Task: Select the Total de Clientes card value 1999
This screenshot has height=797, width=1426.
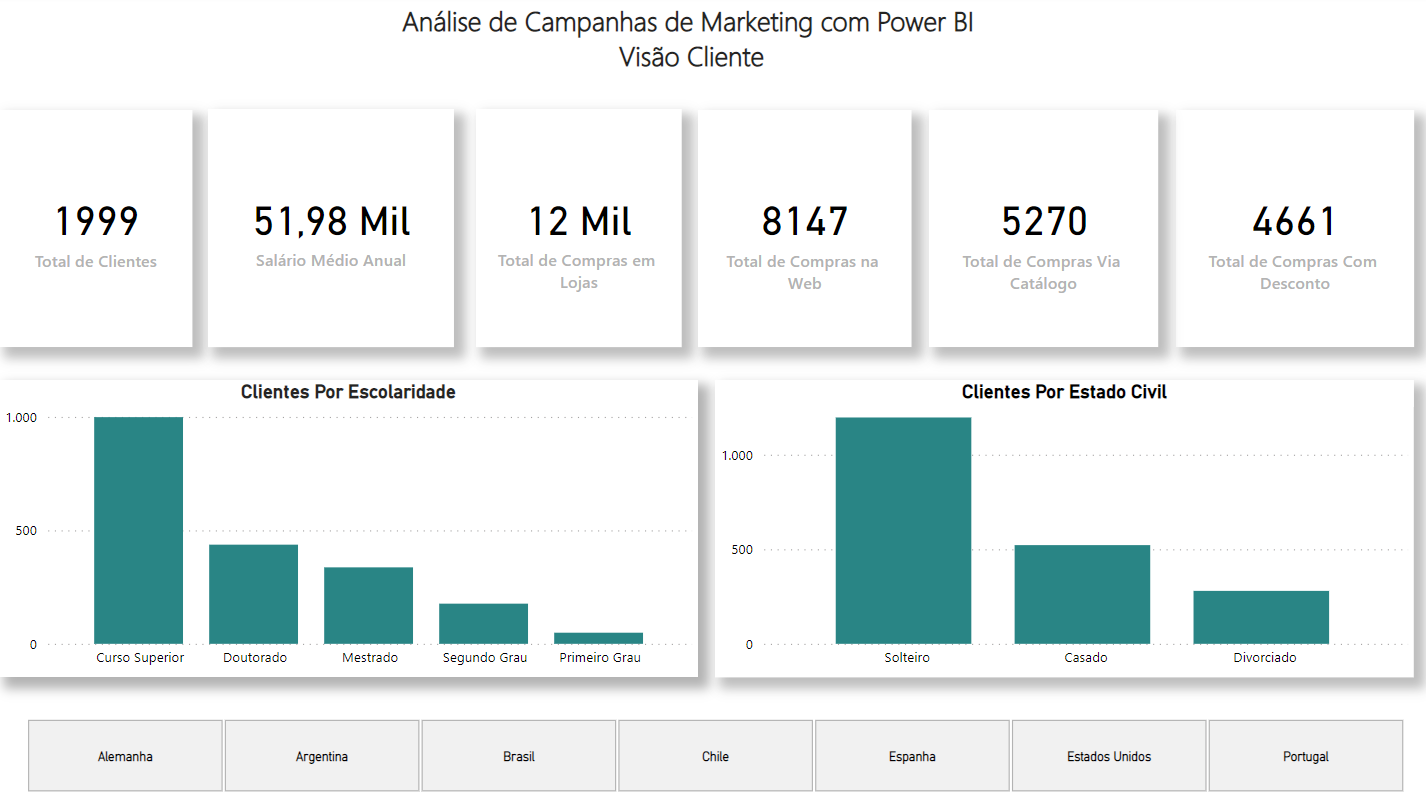Action: (x=96, y=222)
